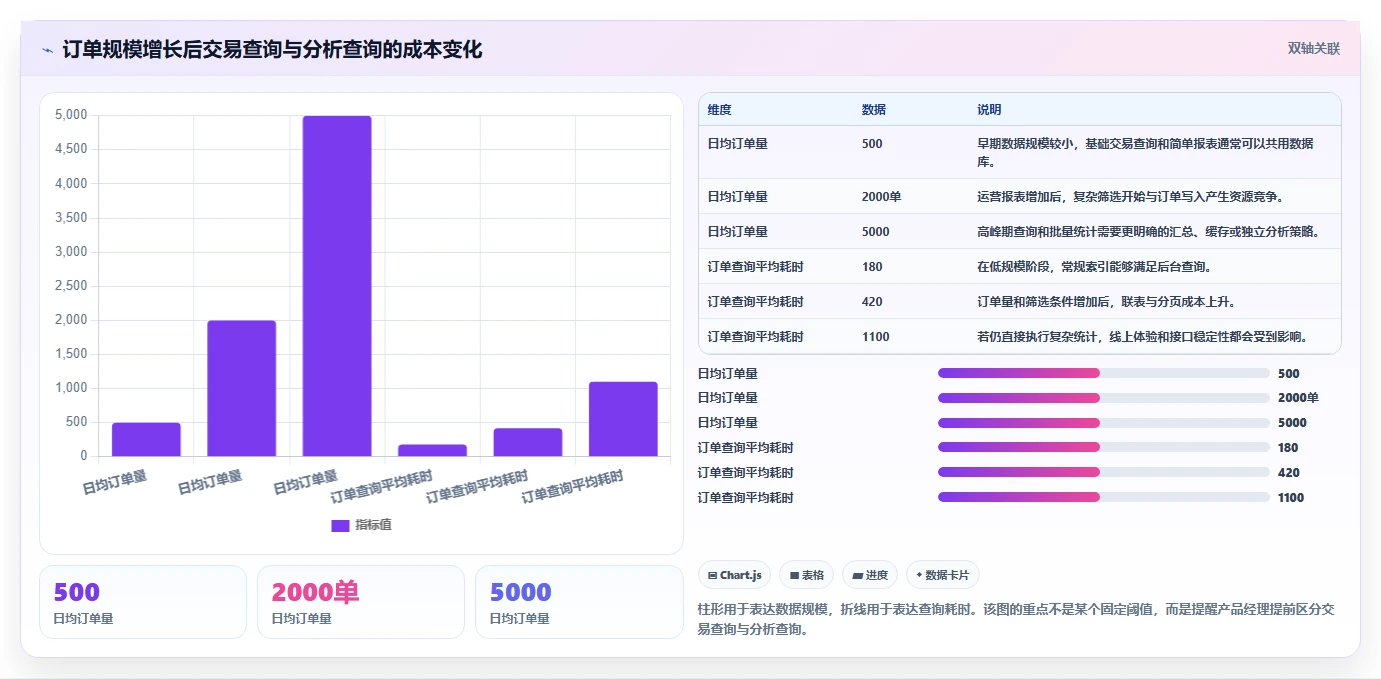Viewport: 1381px width, 679px height.
Task: Click the 维度 table column header
Action: [719, 110]
